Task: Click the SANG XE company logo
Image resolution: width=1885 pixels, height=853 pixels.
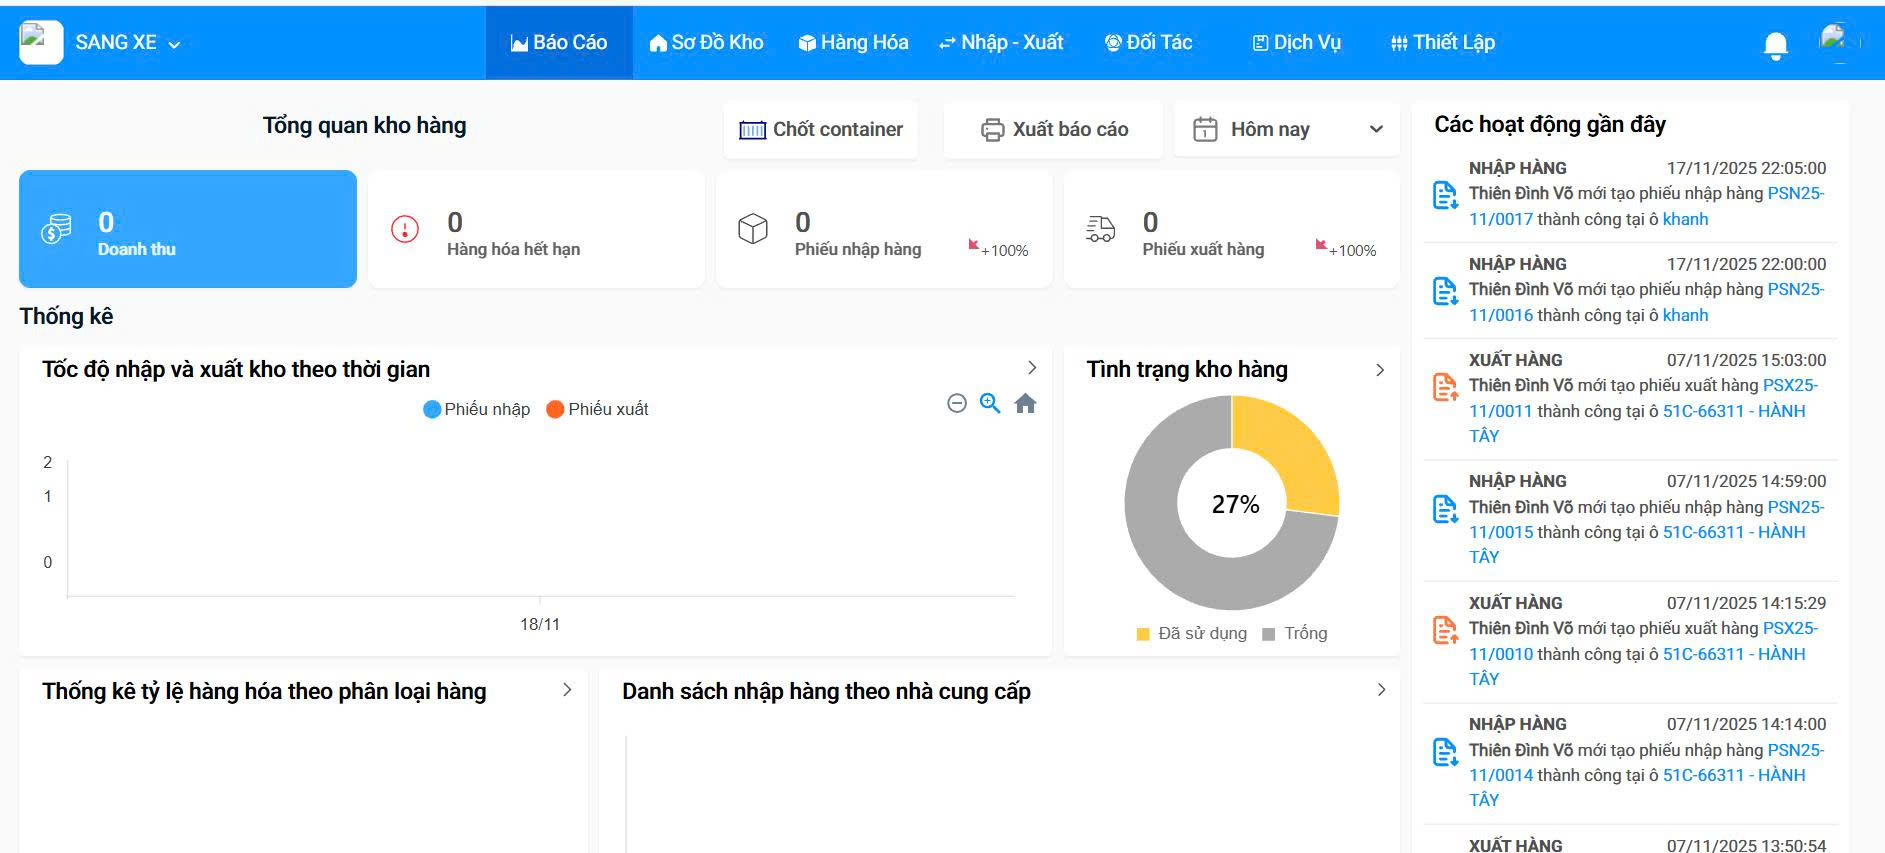Action: 41,42
